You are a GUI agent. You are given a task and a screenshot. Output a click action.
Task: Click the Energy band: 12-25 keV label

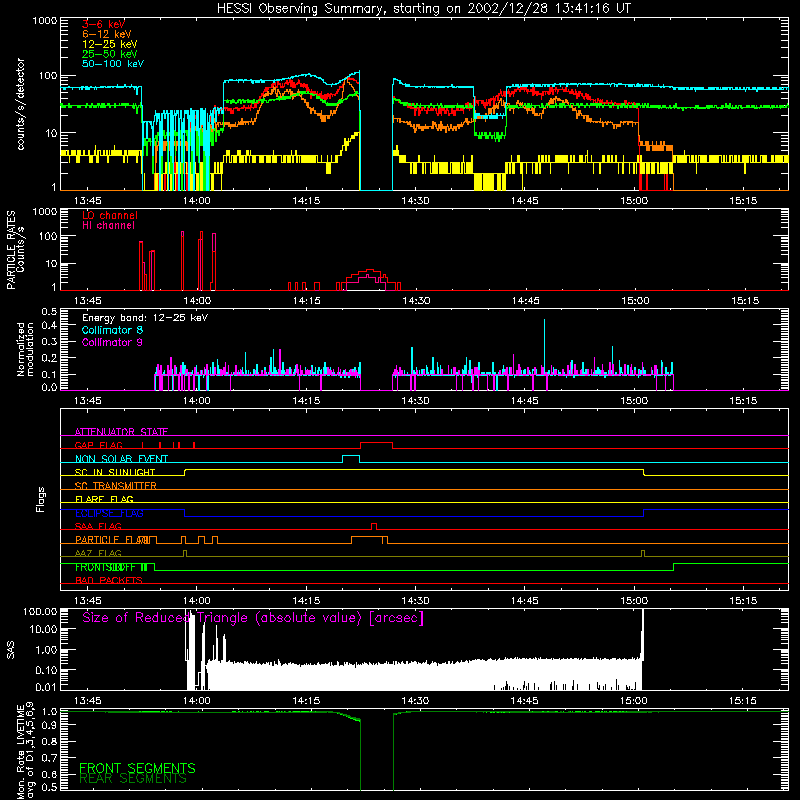pos(145,318)
